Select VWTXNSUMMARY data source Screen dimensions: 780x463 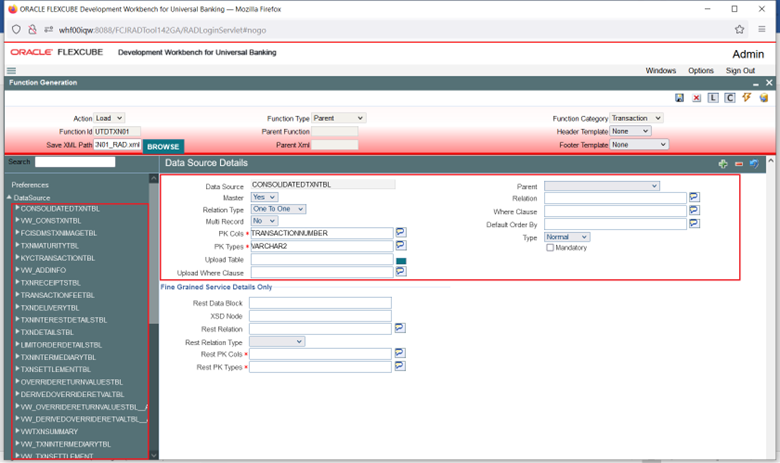[49, 432]
